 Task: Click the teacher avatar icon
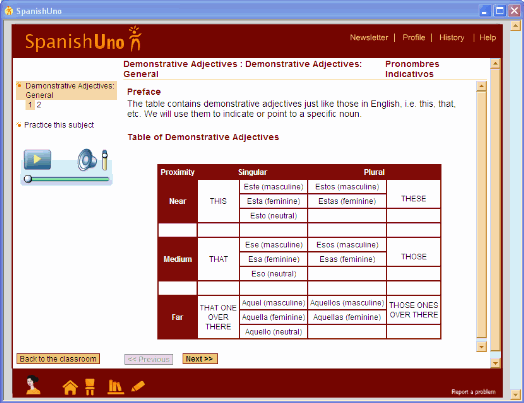click(x=33, y=385)
